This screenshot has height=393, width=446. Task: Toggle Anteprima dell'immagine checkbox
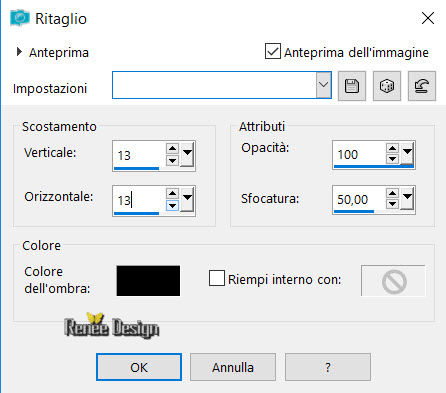(x=273, y=51)
